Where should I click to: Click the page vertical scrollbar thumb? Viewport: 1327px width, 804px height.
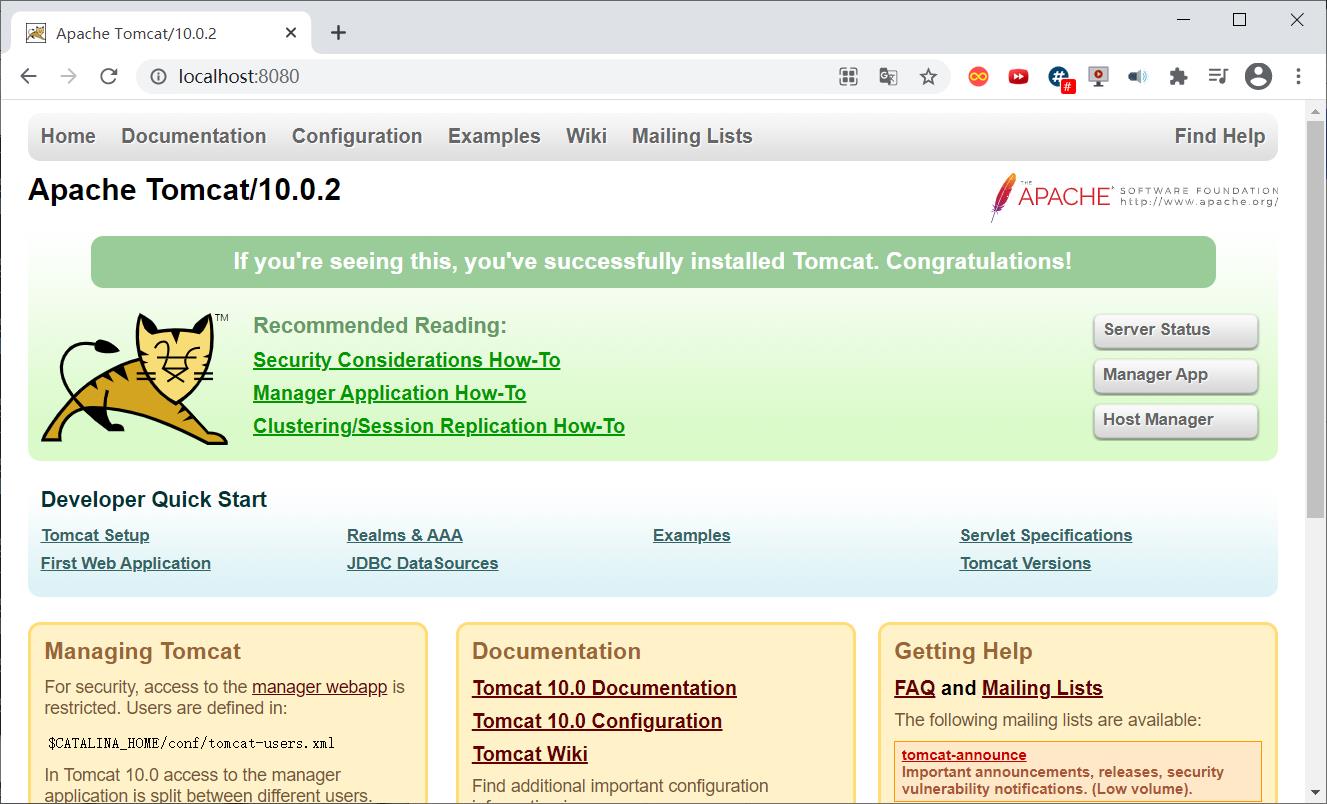(x=1316, y=320)
